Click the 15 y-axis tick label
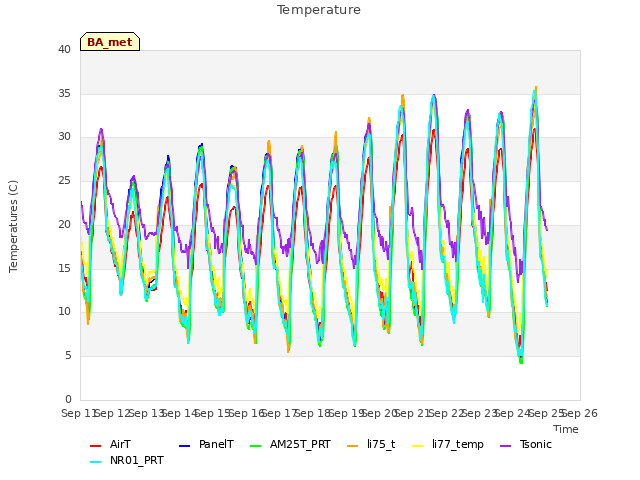The height and width of the screenshot is (480, 640). (64, 268)
